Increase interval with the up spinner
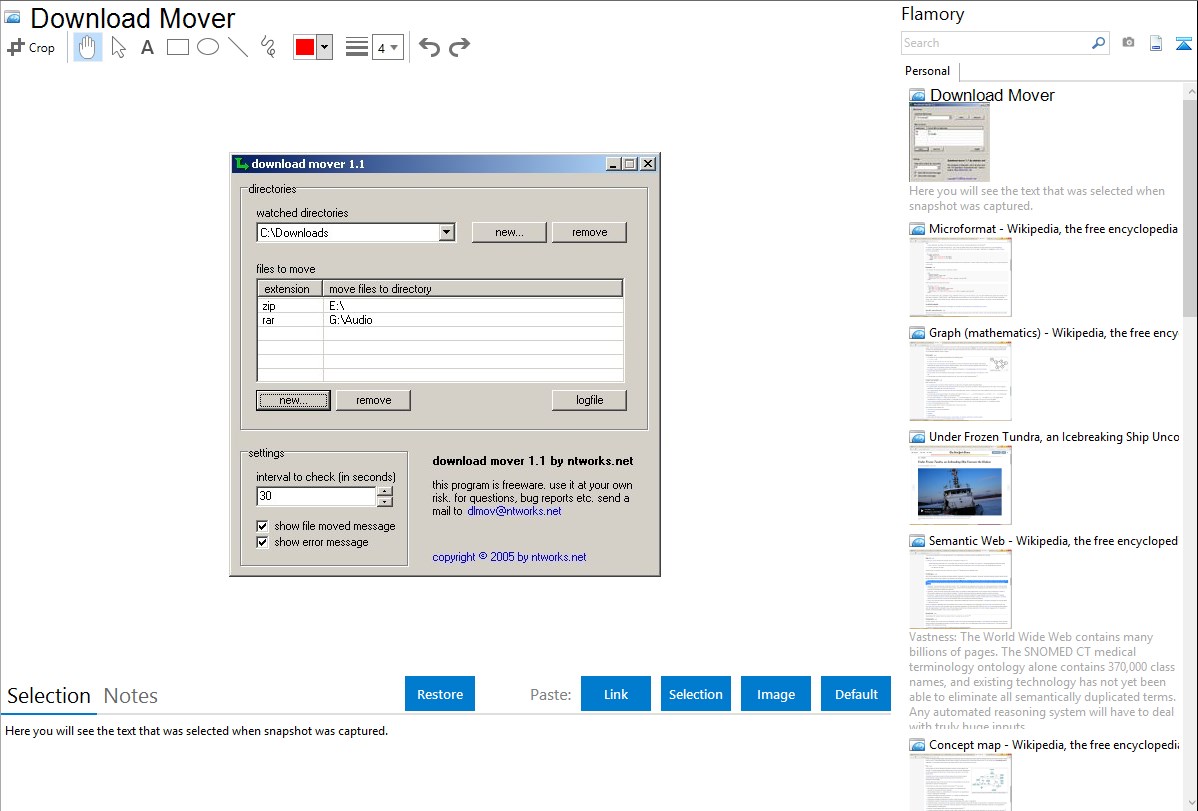Screen dimensions: 1198x811 click(x=385, y=491)
